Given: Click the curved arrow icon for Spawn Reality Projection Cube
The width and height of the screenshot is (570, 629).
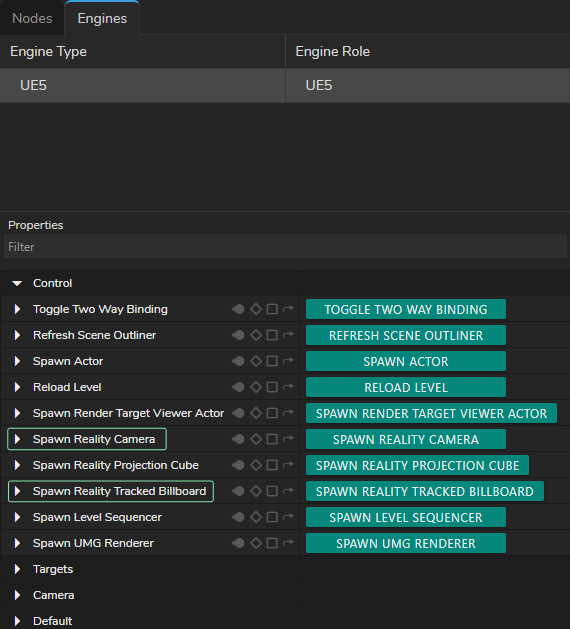Looking at the screenshot, I should pyautogui.click(x=288, y=465).
